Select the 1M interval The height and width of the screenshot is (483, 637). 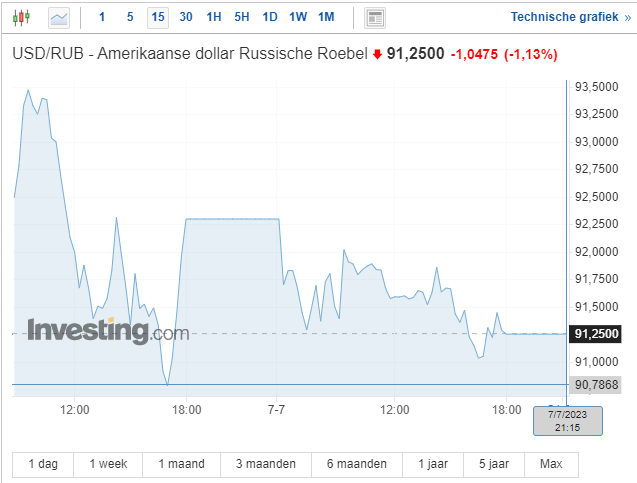[326, 17]
